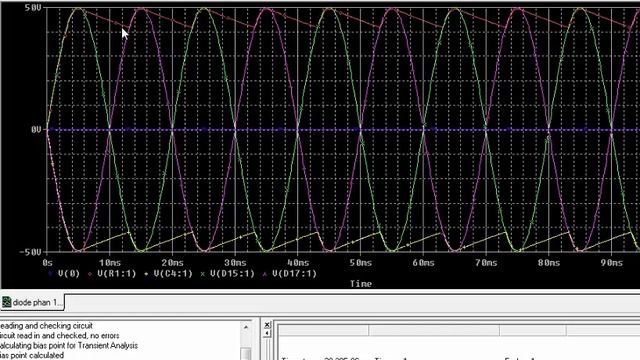This screenshot has width=640, height=360.
Task: Click the 50ms tick label on time axis
Action: tap(361, 262)
